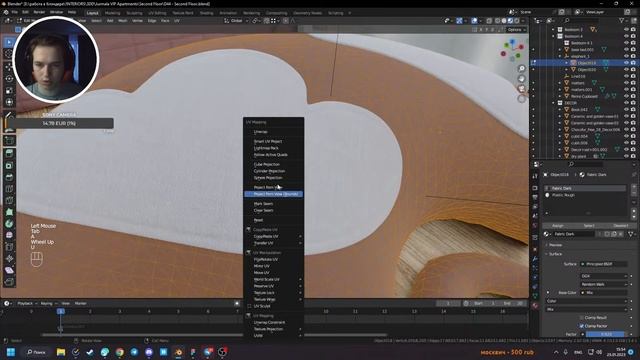Open File Explorer from the taskbar
Image resolution: width=640 pixels, height=360 pixels.
click(61, 352)
